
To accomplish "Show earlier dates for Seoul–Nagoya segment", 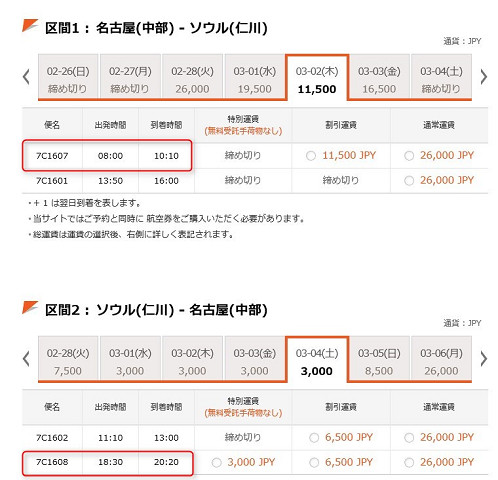I will (x=26, y=359).
